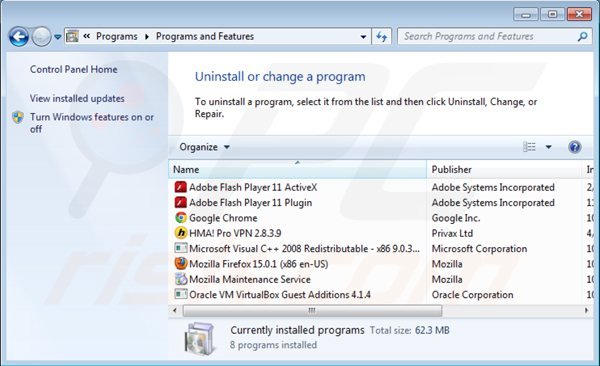
Task: Select Mozilla Maintenance Service entry
Action: click(x=250, y=279)
